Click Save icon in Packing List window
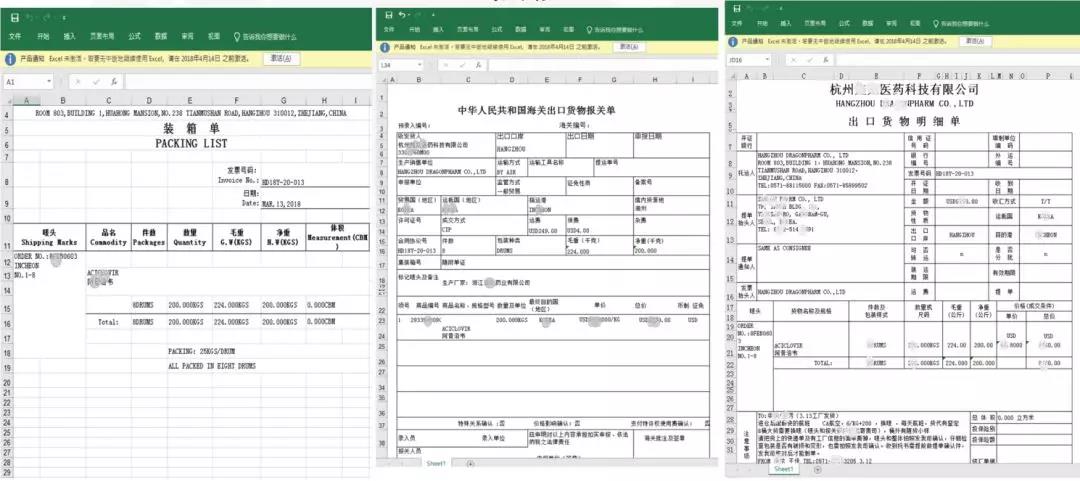The width and height of the screenshot is (1080, 481). [x=14, y=18]
